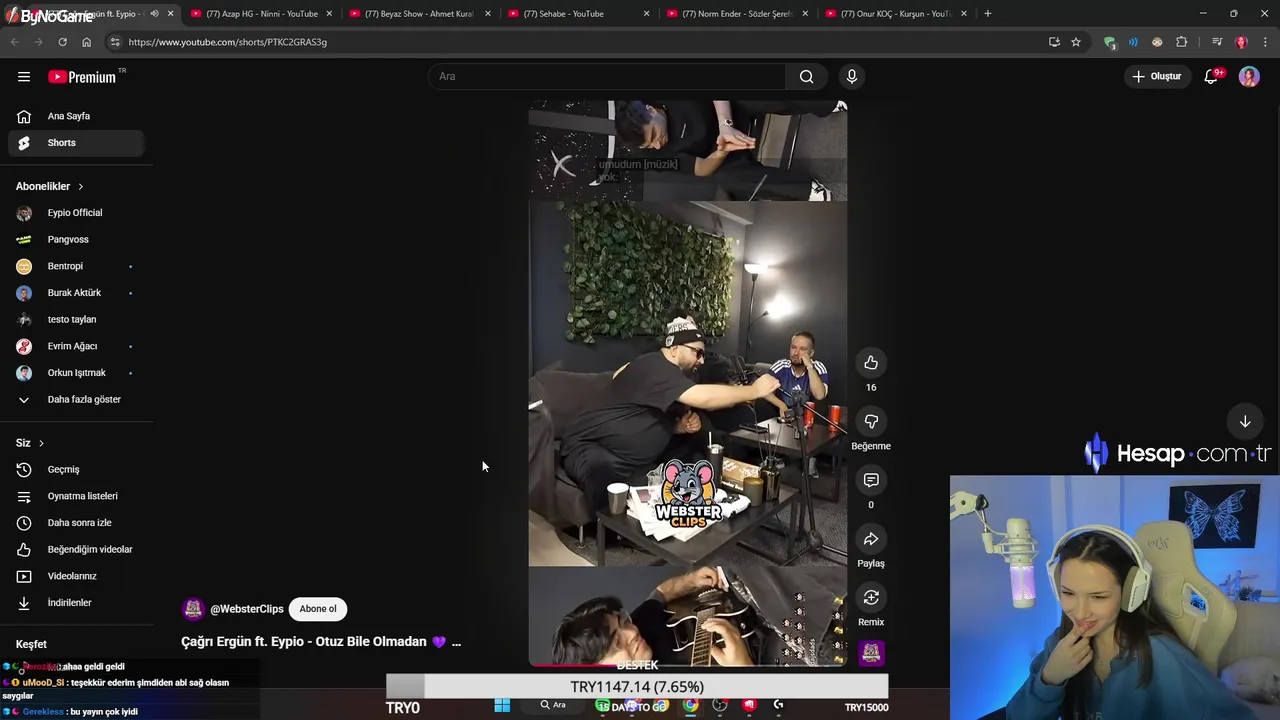
Task: Go back in browser history
Action: coord(14,42)
